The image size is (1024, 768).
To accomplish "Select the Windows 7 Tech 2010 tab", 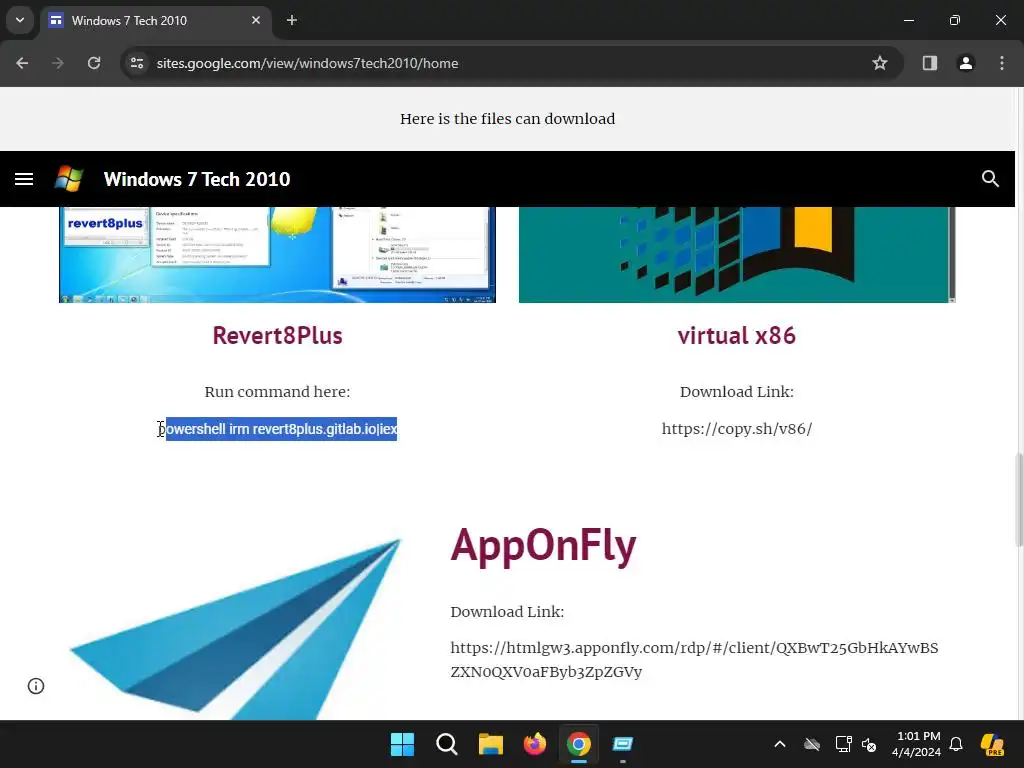I will (x=157, y=20).
